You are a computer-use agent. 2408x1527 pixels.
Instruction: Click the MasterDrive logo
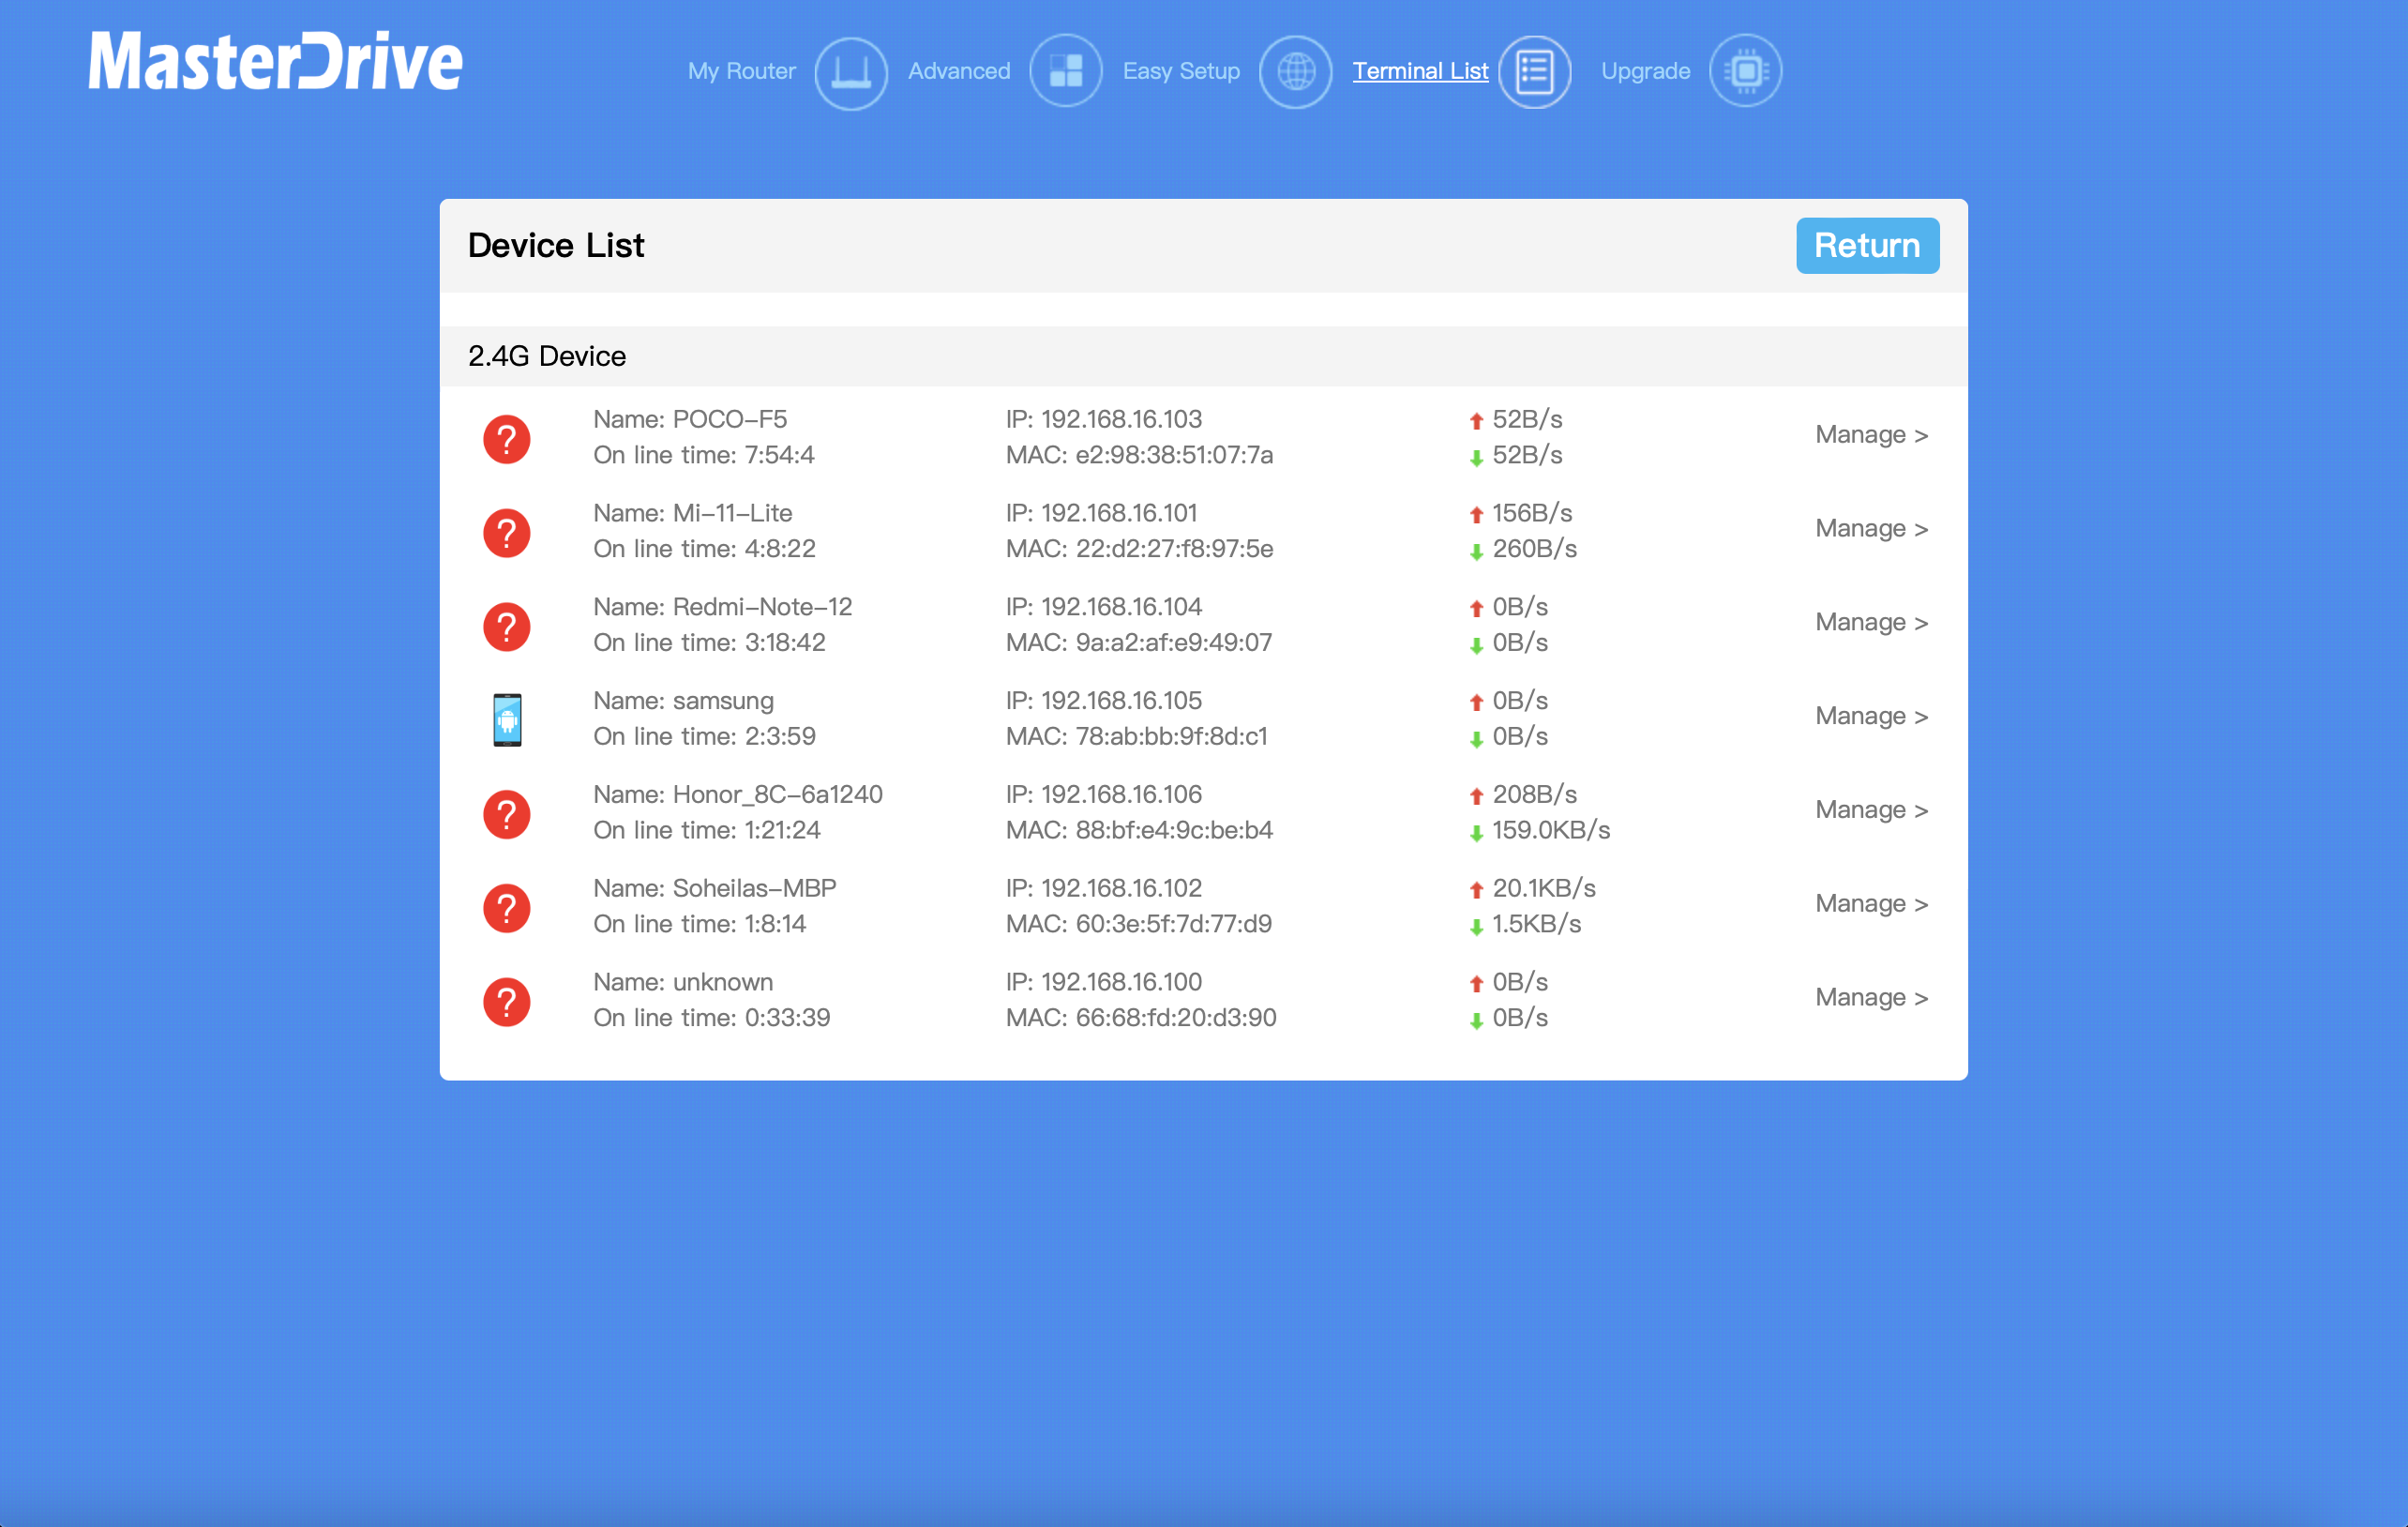275,61
